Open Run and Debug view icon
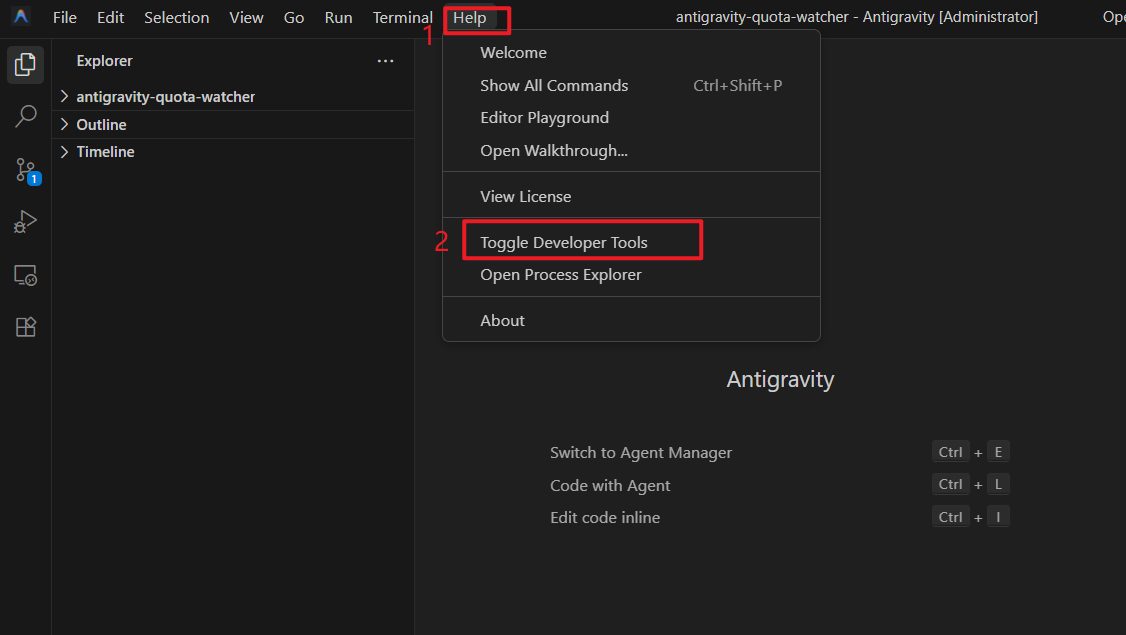 coord(25,222)
